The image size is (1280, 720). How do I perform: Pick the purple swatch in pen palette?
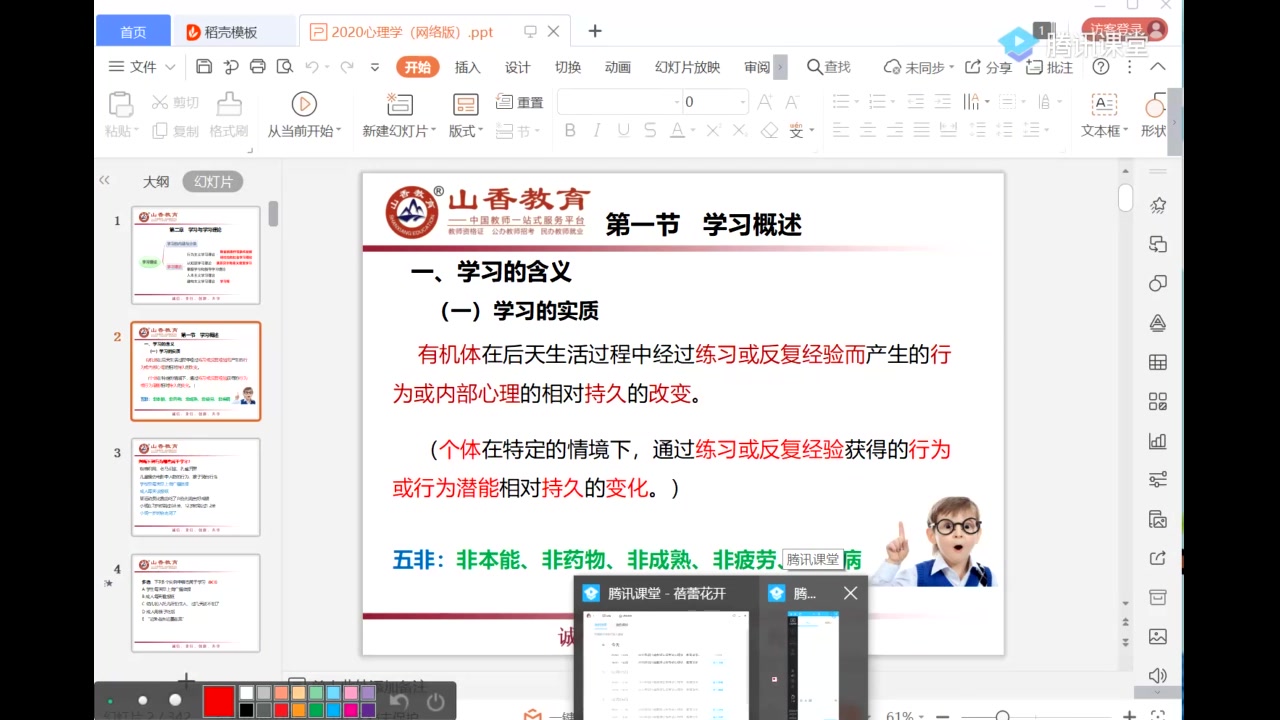pos(368,710)
